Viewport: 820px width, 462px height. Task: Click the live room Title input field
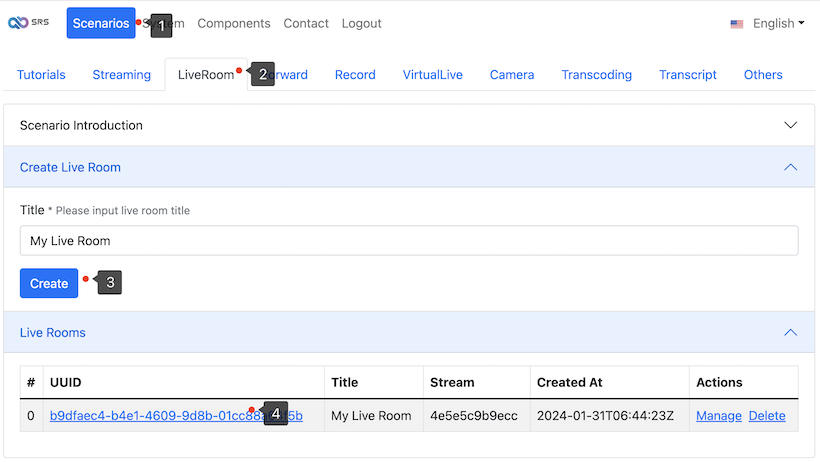(409, 241)
